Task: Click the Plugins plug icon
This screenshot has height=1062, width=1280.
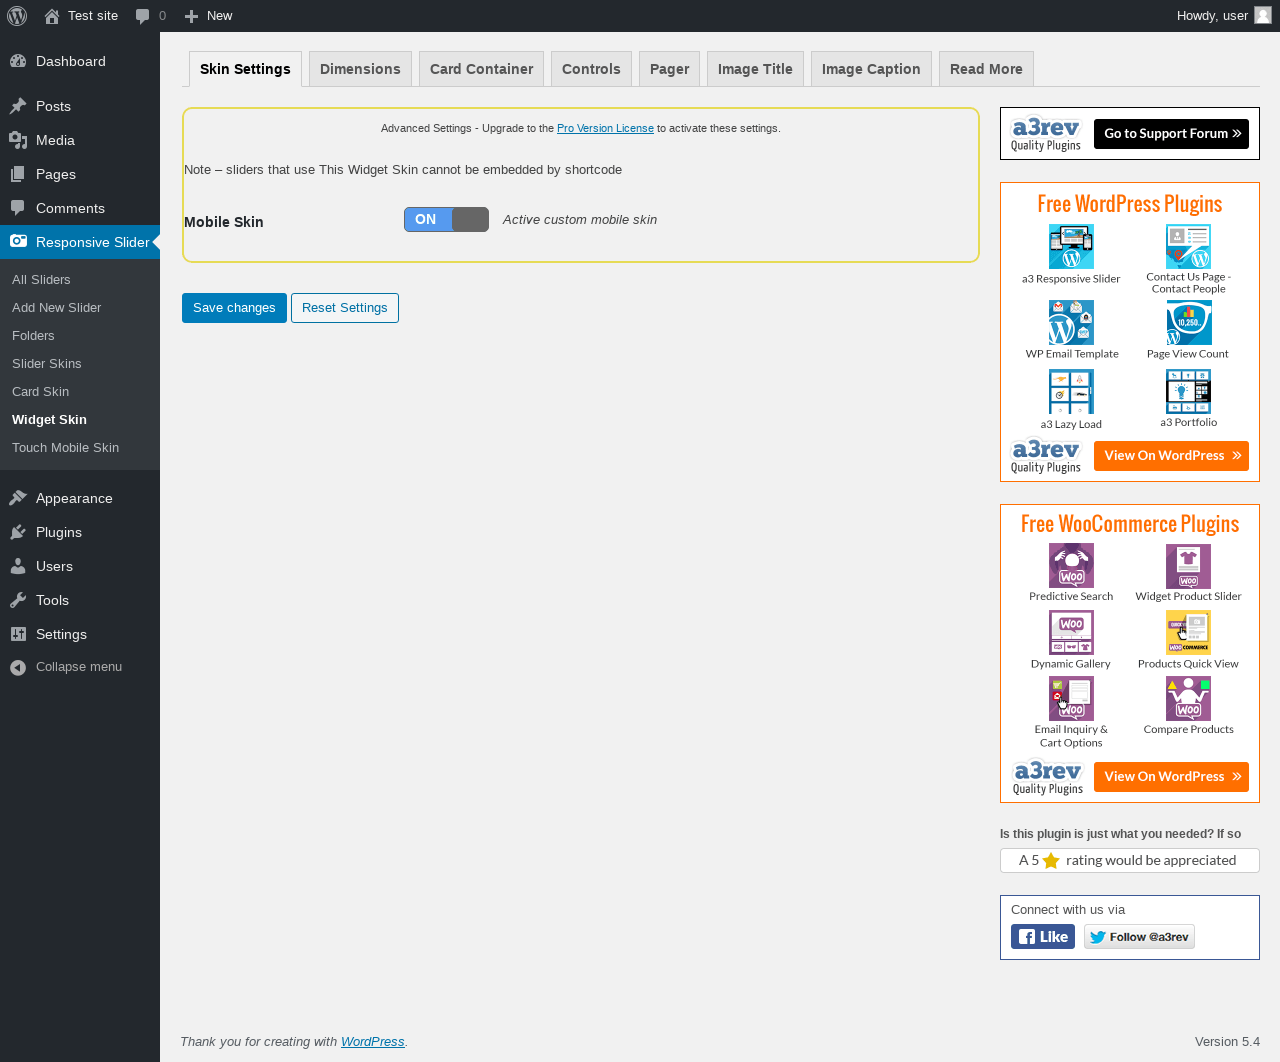Action: click(x=18, y=532)
